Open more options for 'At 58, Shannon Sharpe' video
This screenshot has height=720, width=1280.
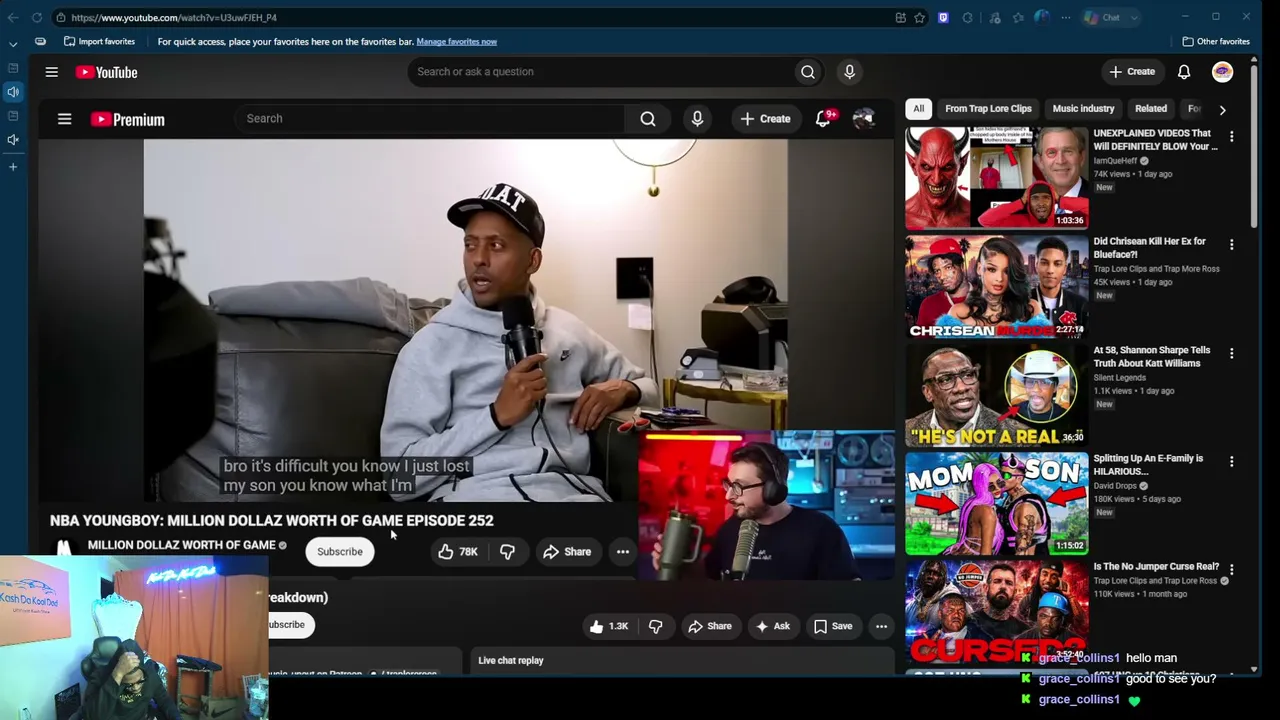1231,353
